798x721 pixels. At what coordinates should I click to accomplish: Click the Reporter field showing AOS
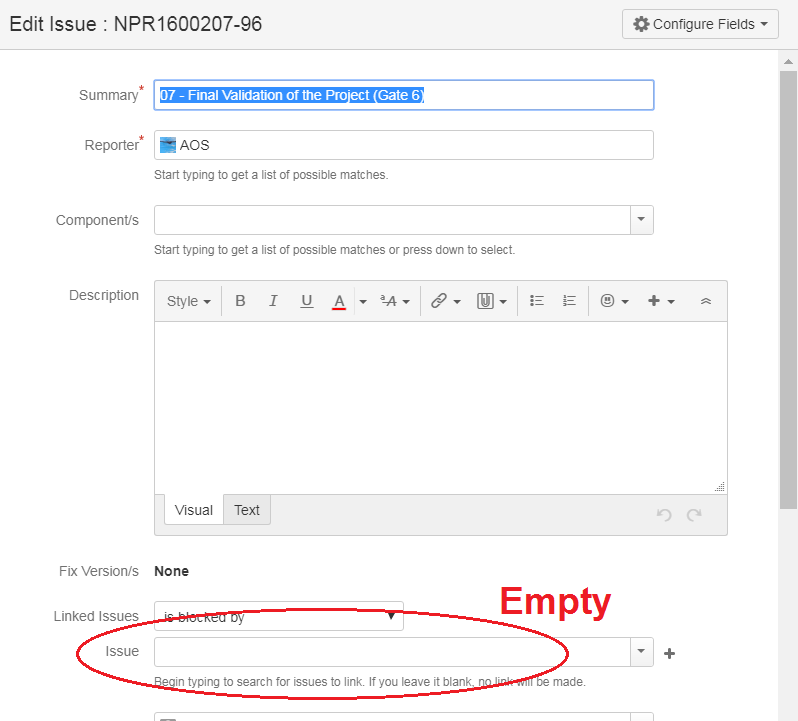[404, 145]
